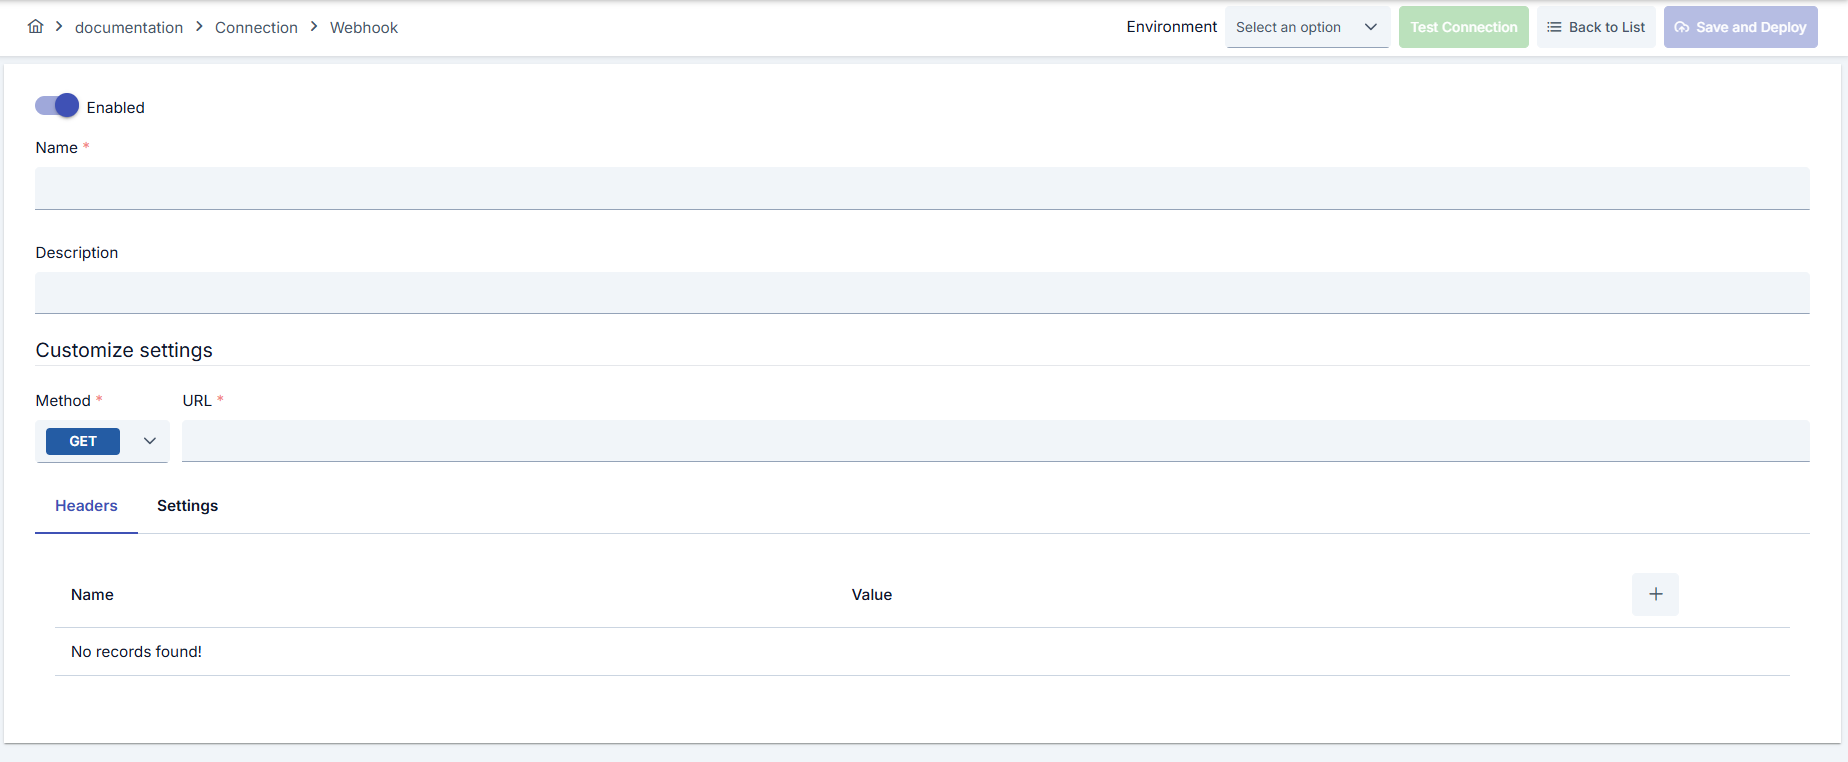Click the 'No records found!' text
Screen dimensions: 1848x762
click(136, 652)
